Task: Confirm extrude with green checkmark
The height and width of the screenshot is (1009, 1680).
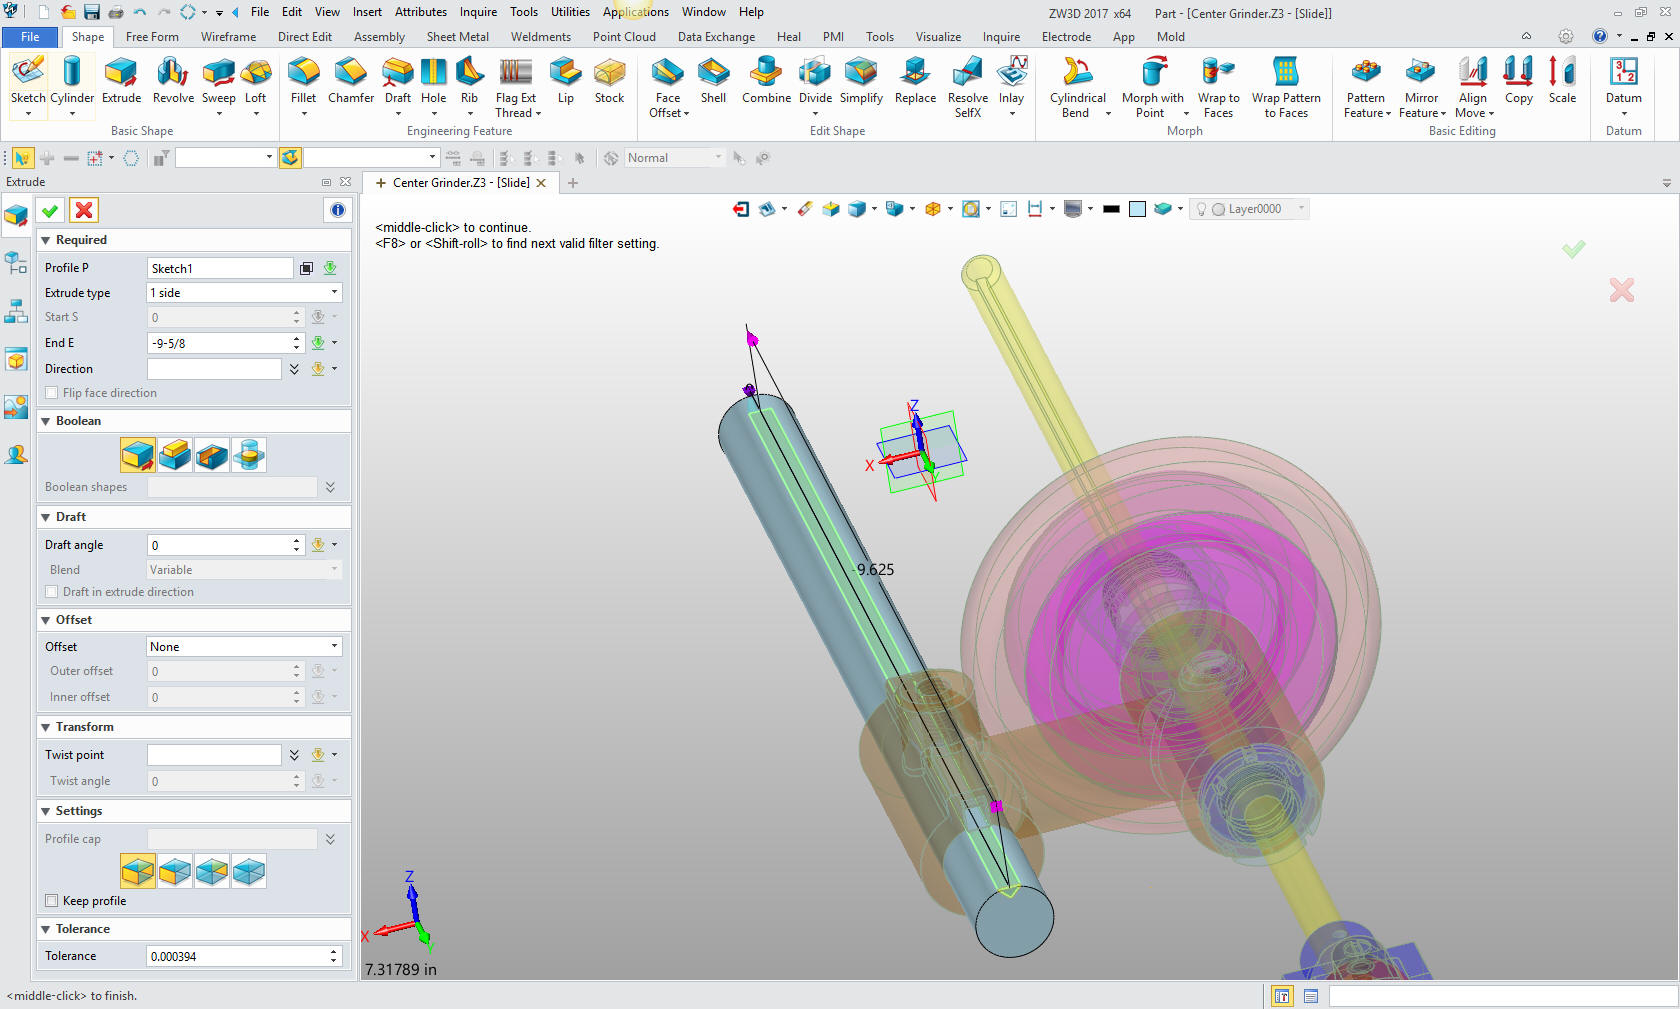Action: tap(50, 210)
